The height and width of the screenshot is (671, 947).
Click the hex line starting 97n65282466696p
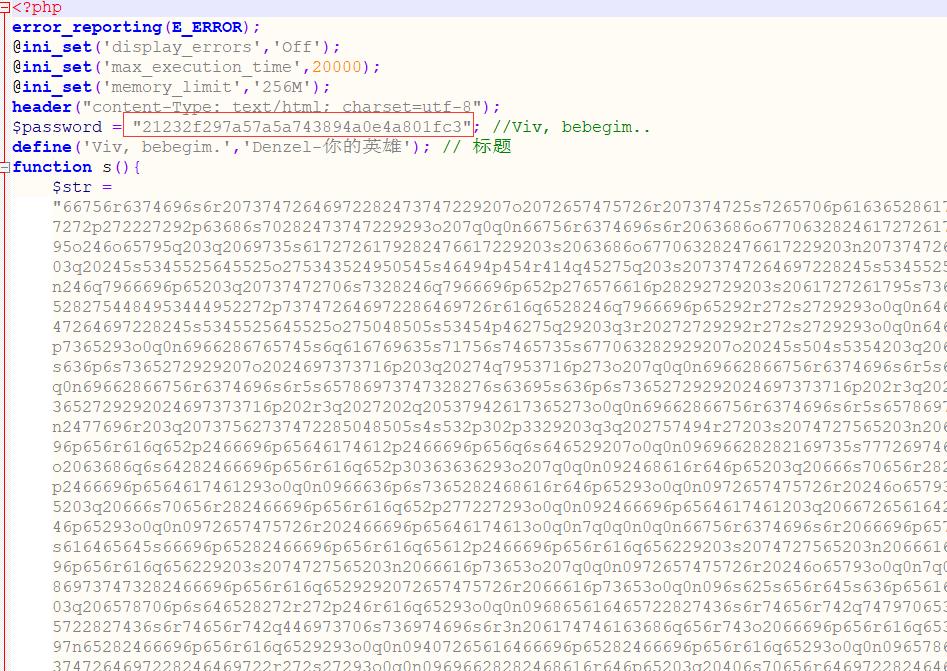coord(499,645)
